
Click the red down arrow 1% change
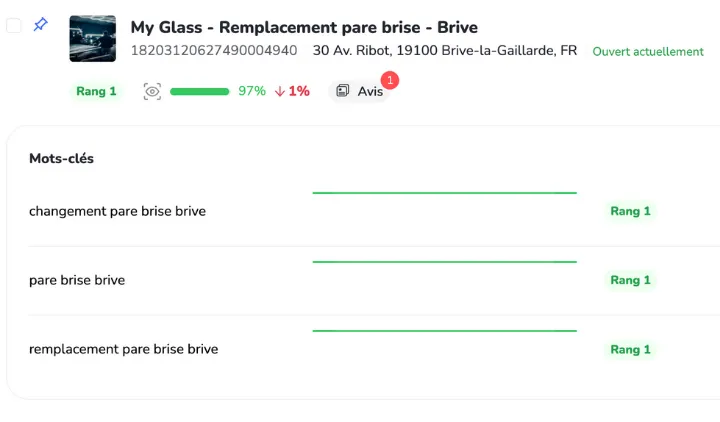click(292, 91)
